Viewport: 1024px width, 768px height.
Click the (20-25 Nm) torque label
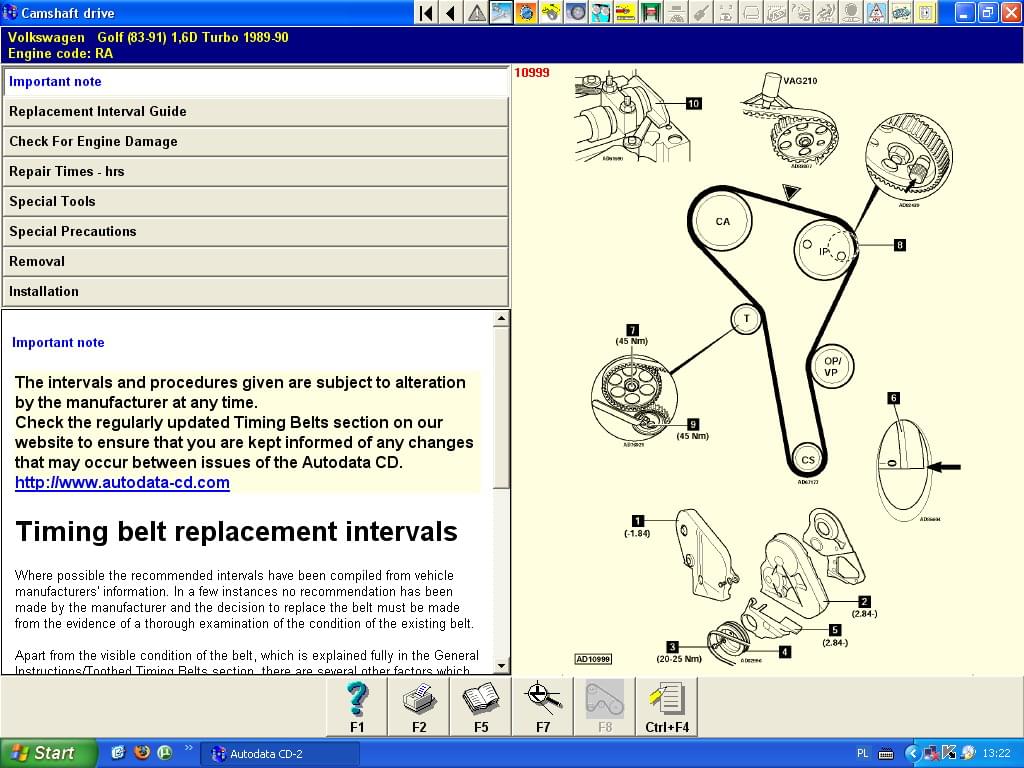[679, 658]
